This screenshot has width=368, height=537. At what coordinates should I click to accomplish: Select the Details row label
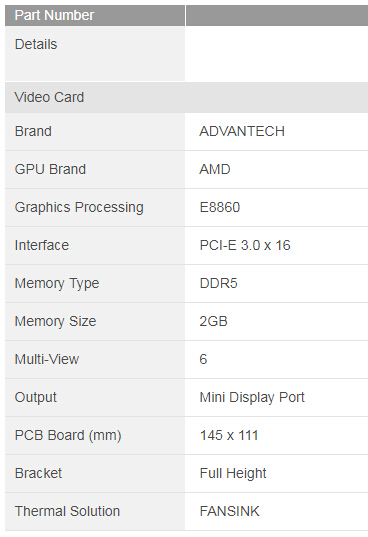(x=36, y=45)
